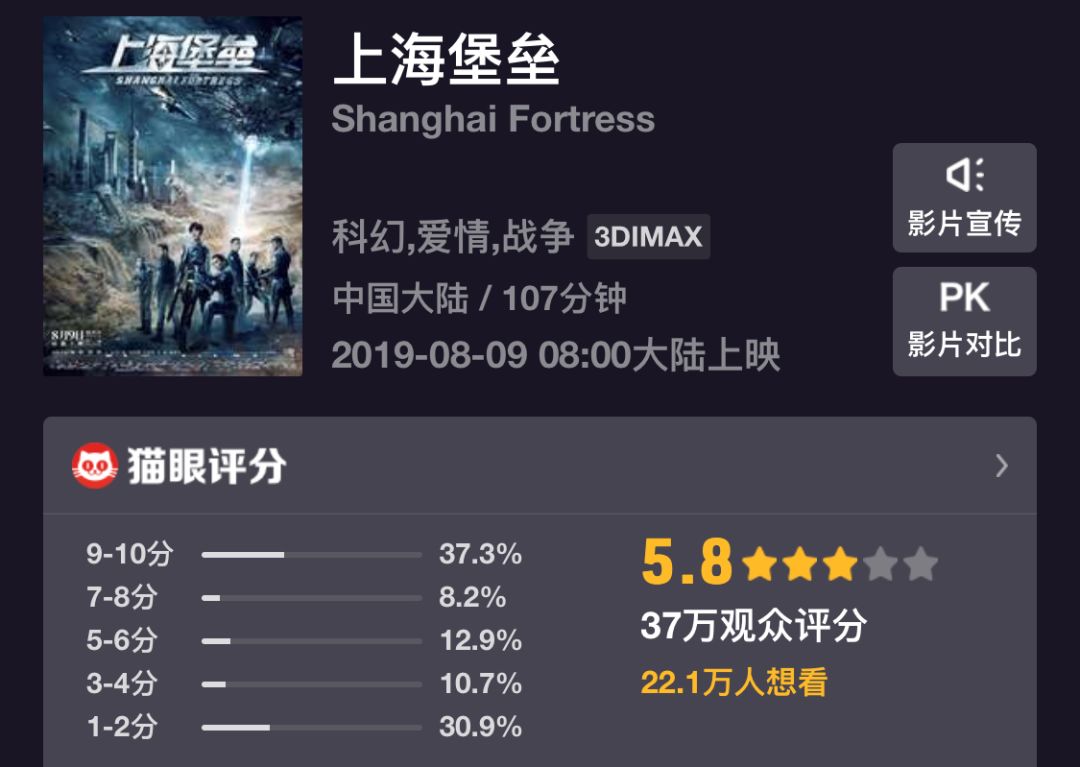Open the Shanghai Fortress movie poster
The height and width of the screenshot is (767, 1080).
[x=173, y=196]
